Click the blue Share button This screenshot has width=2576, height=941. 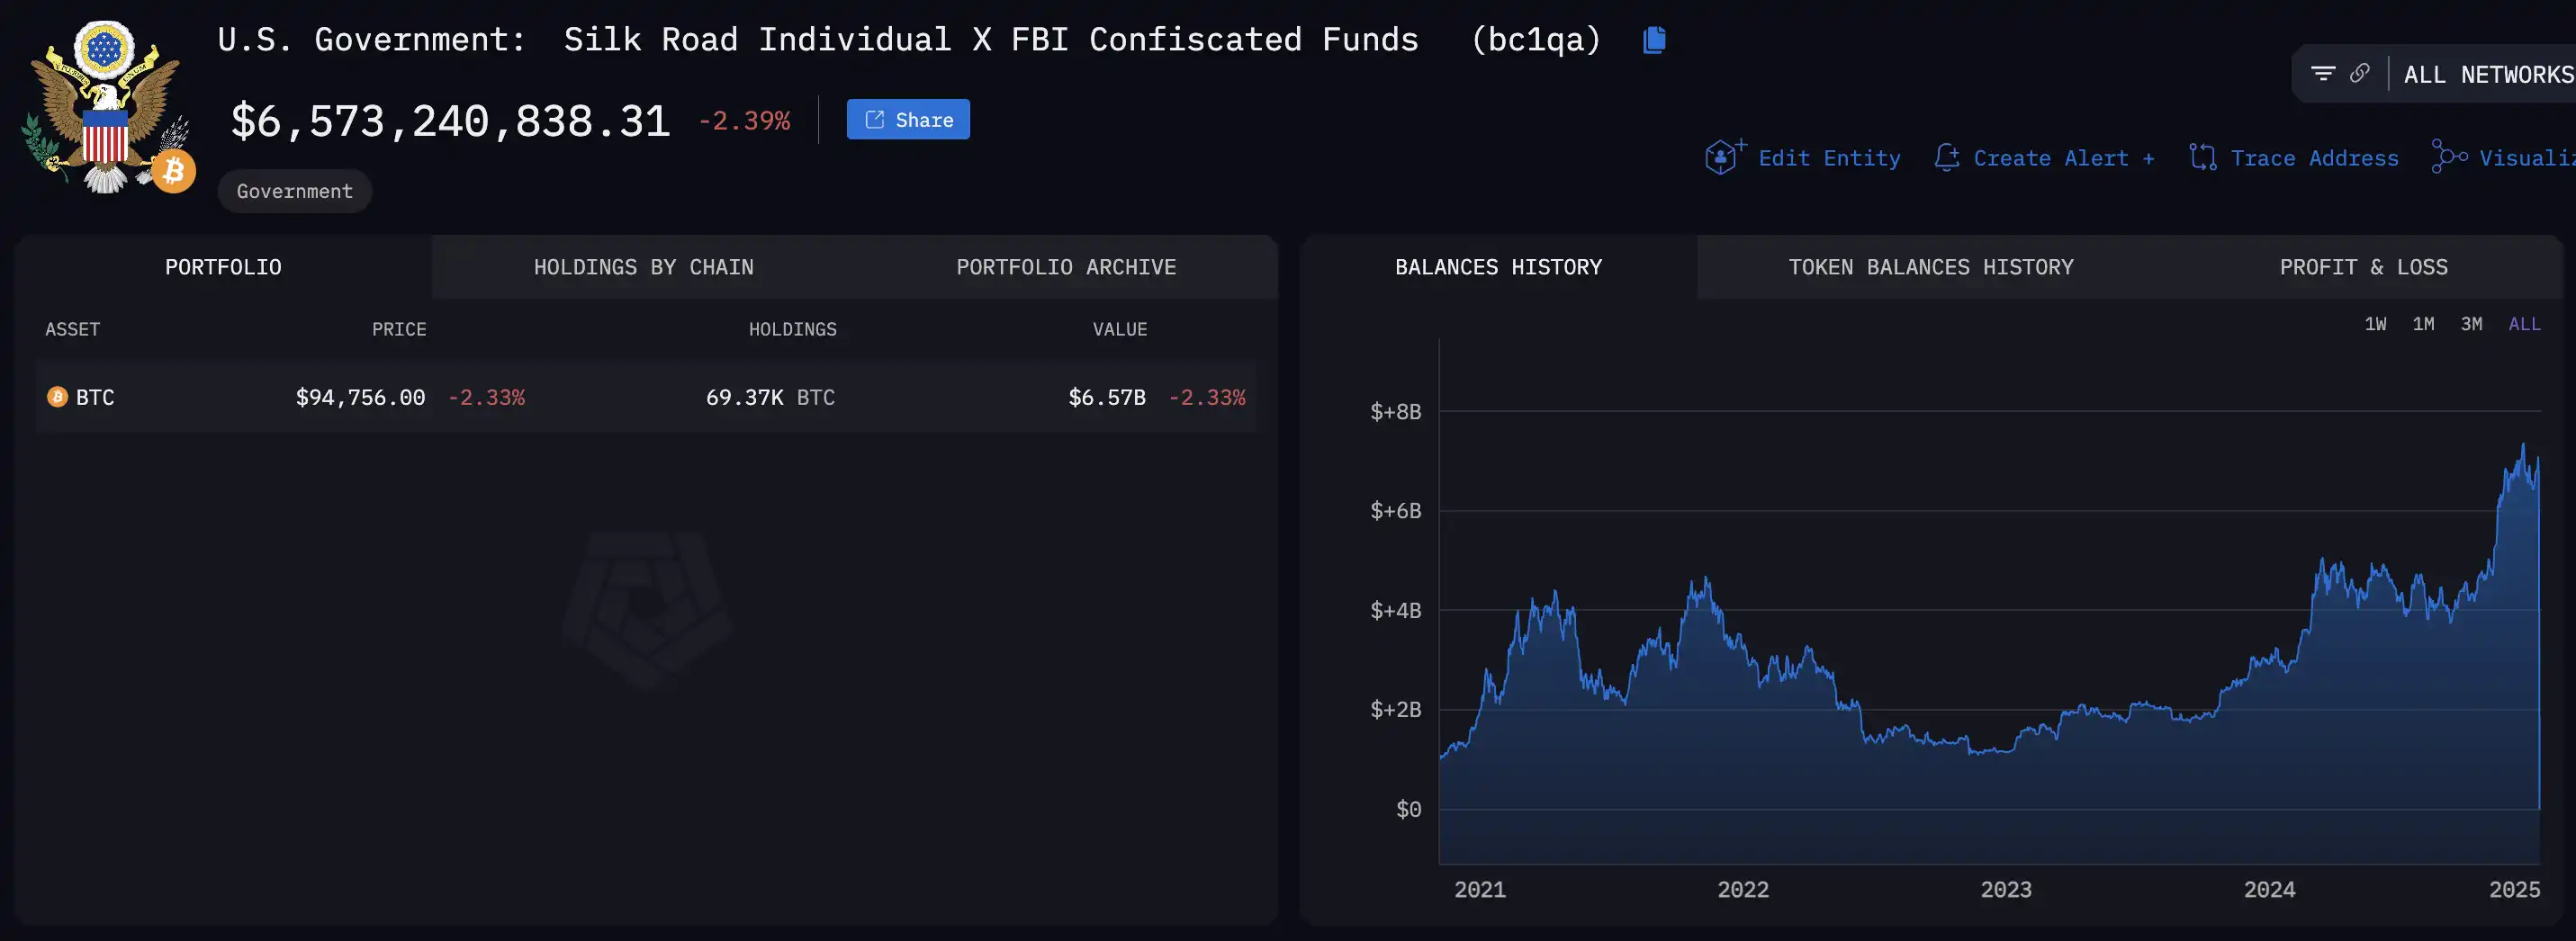point(908,120)
